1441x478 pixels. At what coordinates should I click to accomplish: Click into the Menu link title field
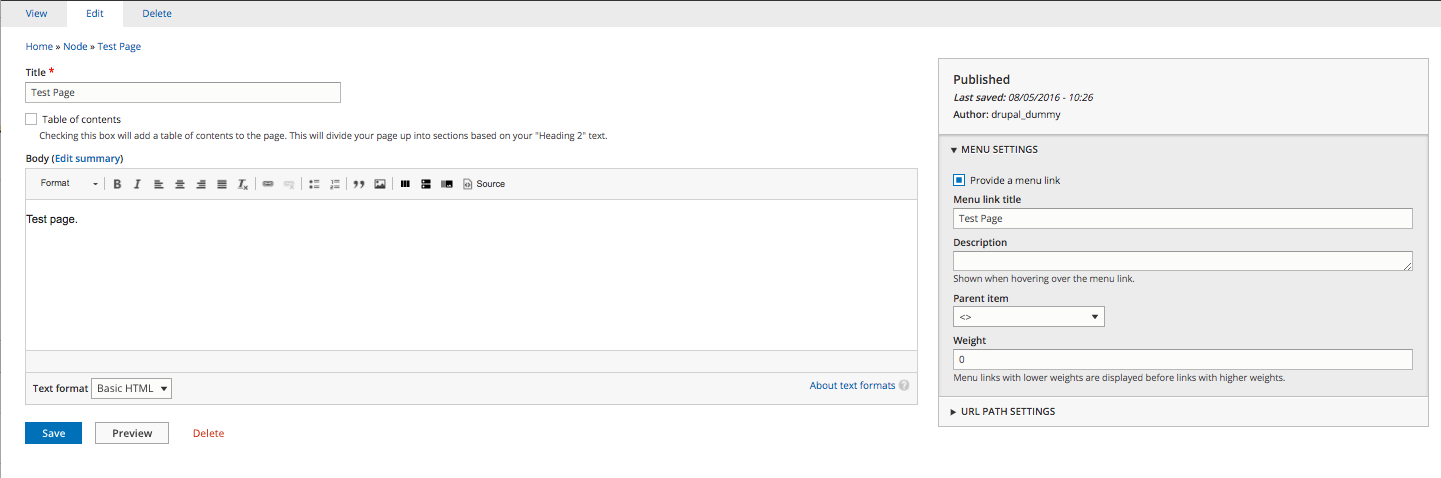point(1182,218)
